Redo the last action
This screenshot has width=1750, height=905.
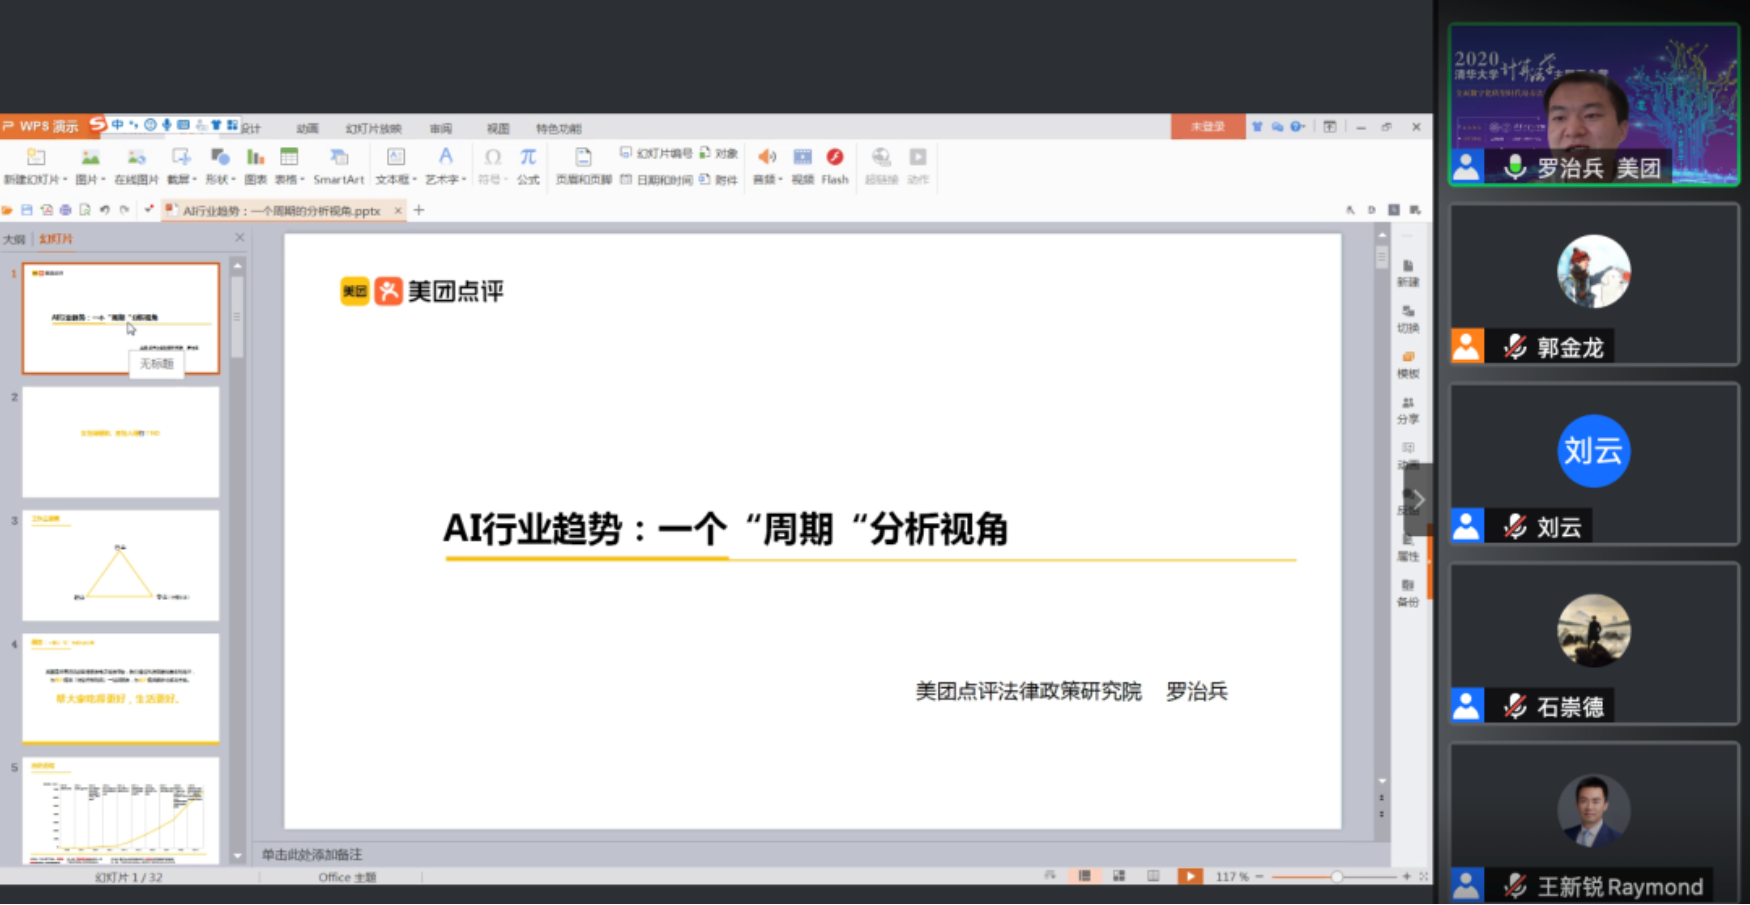pyautogui.click(x=124, y=210)
